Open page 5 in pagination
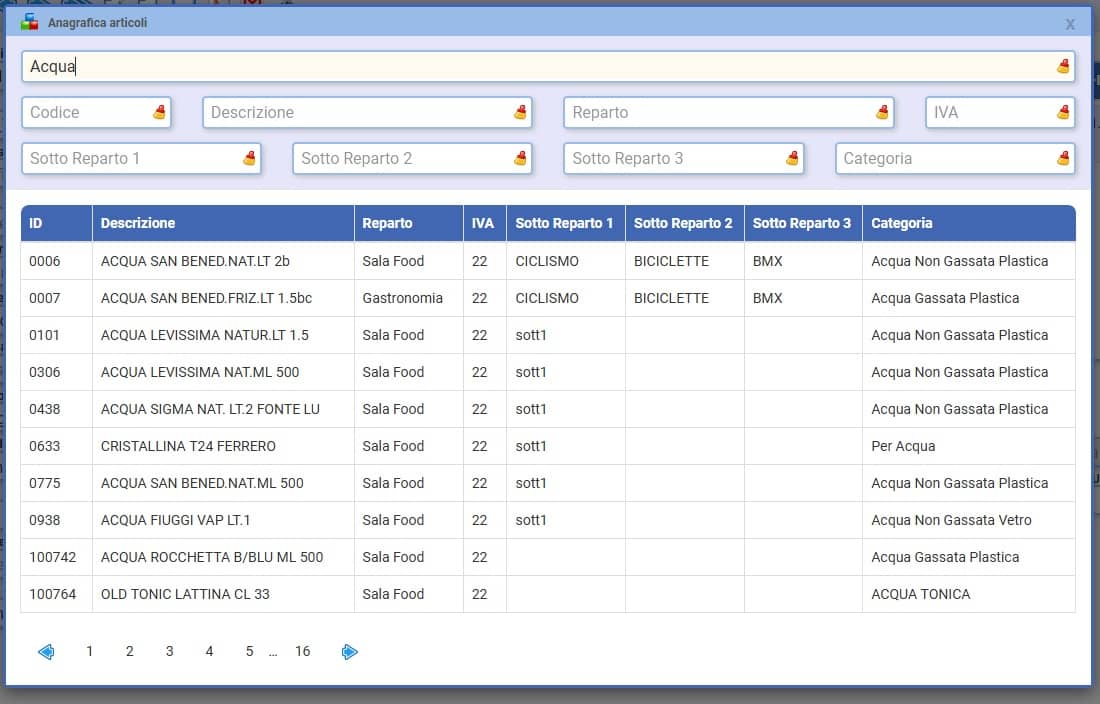The image size is (1100, 704). (x=249, y=652)
